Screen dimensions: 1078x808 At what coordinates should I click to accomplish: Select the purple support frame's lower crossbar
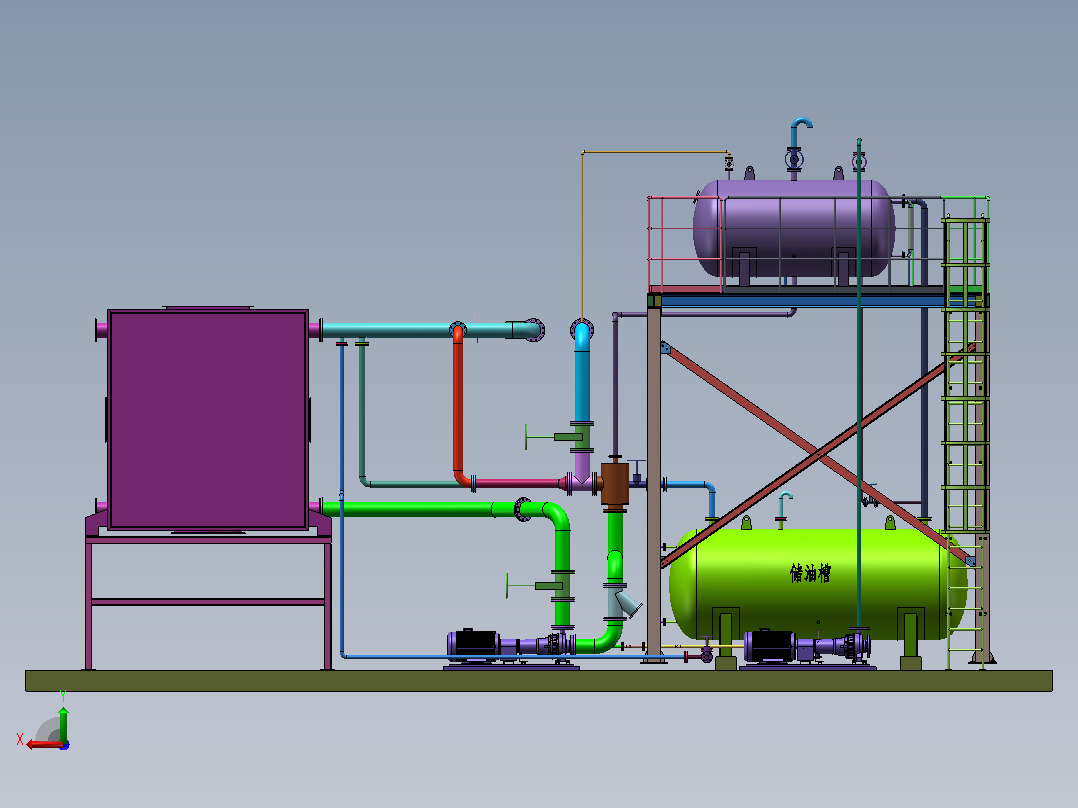208,602
